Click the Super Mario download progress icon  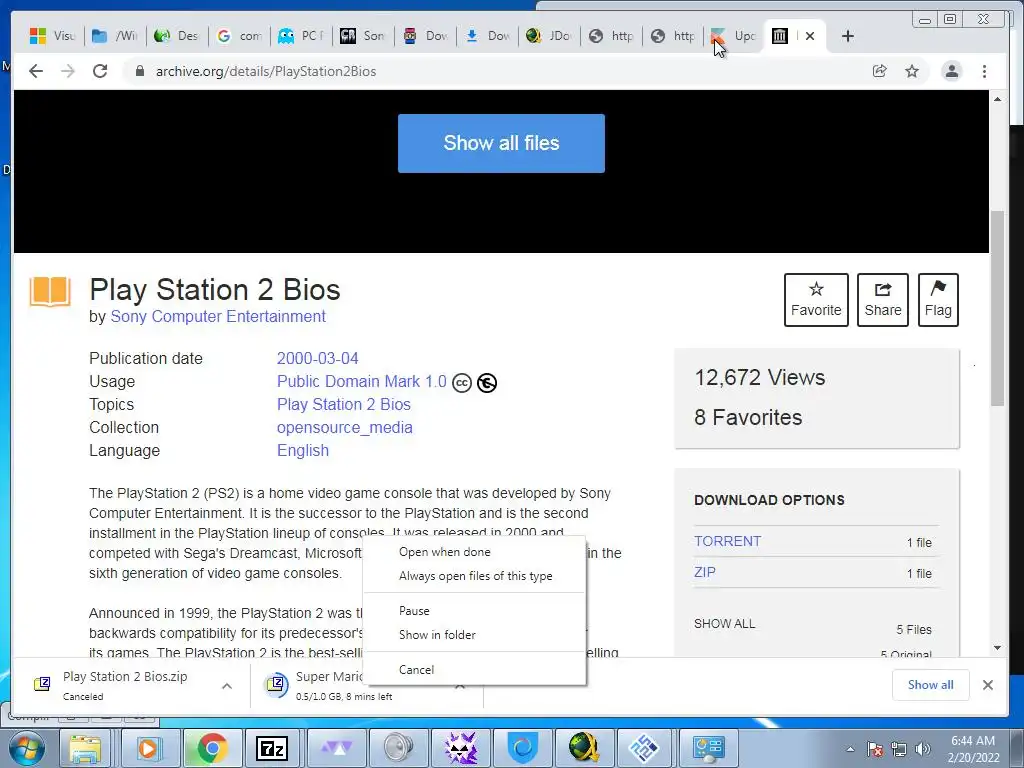(276, 684)
